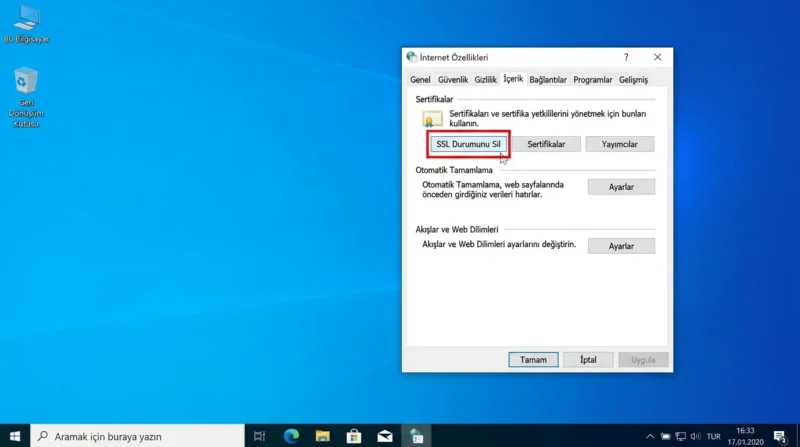Click the İnternet Özellikleri title bar icon
The width and height of the screenshot is (800, 447).
coord(412,57)
